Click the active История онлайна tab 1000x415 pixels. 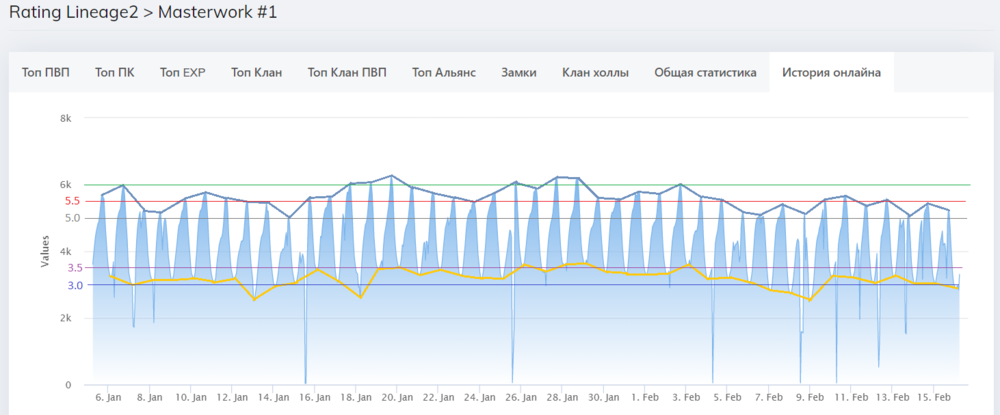(831, 72)
